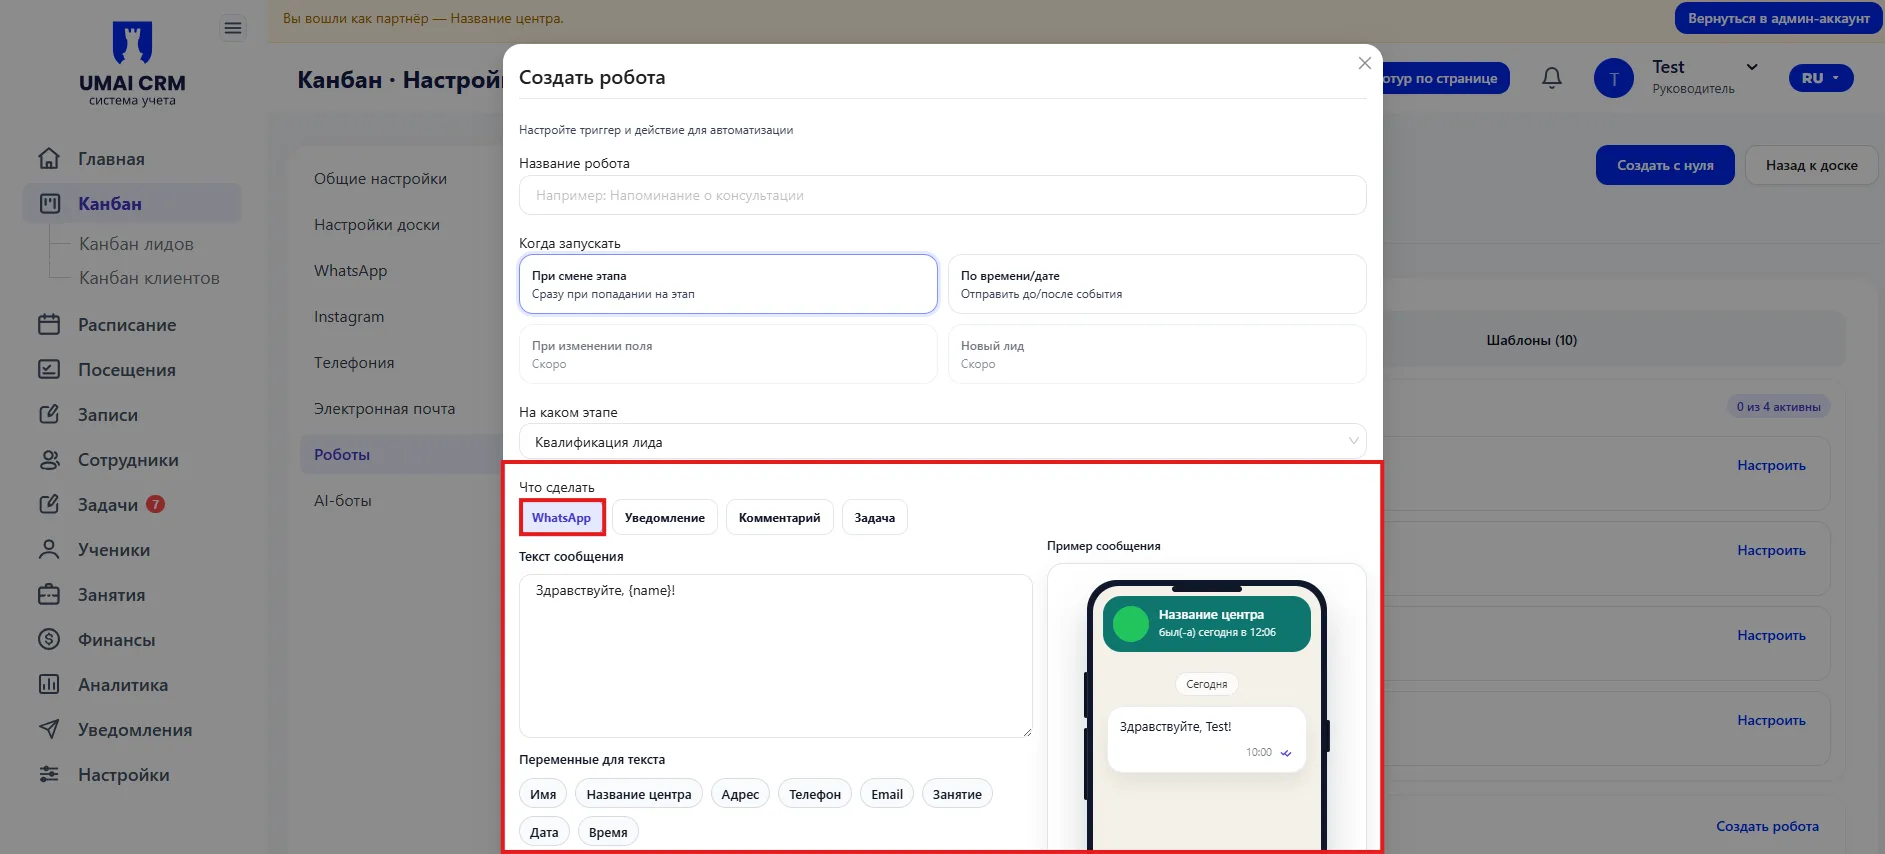Open Канбан лидов sidebar subitem
The image size is (1885, 854).
[x=136, y=244]
